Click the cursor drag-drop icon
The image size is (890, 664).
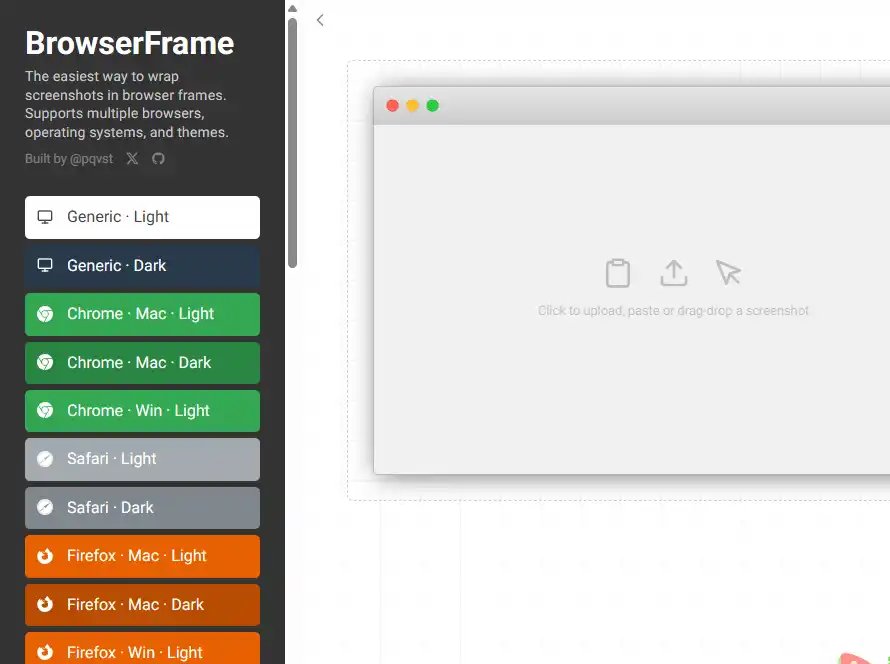point(728,272)
